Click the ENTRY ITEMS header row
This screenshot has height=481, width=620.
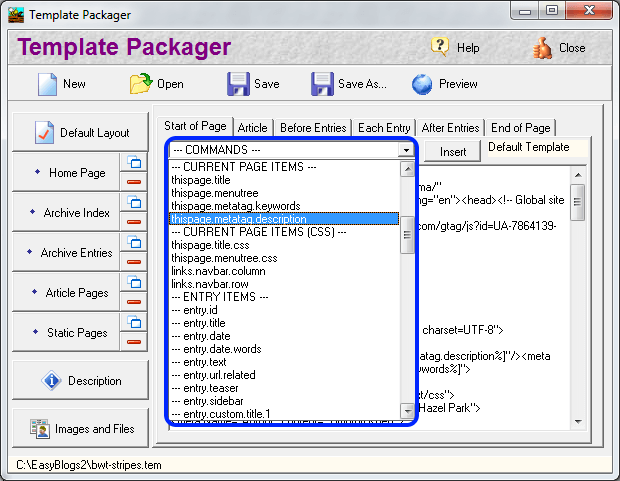[284, 297]
